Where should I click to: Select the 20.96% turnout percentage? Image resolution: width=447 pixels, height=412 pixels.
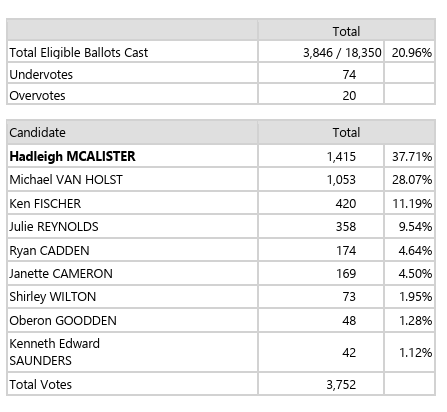pyautogui.click(x=412, y=53)
